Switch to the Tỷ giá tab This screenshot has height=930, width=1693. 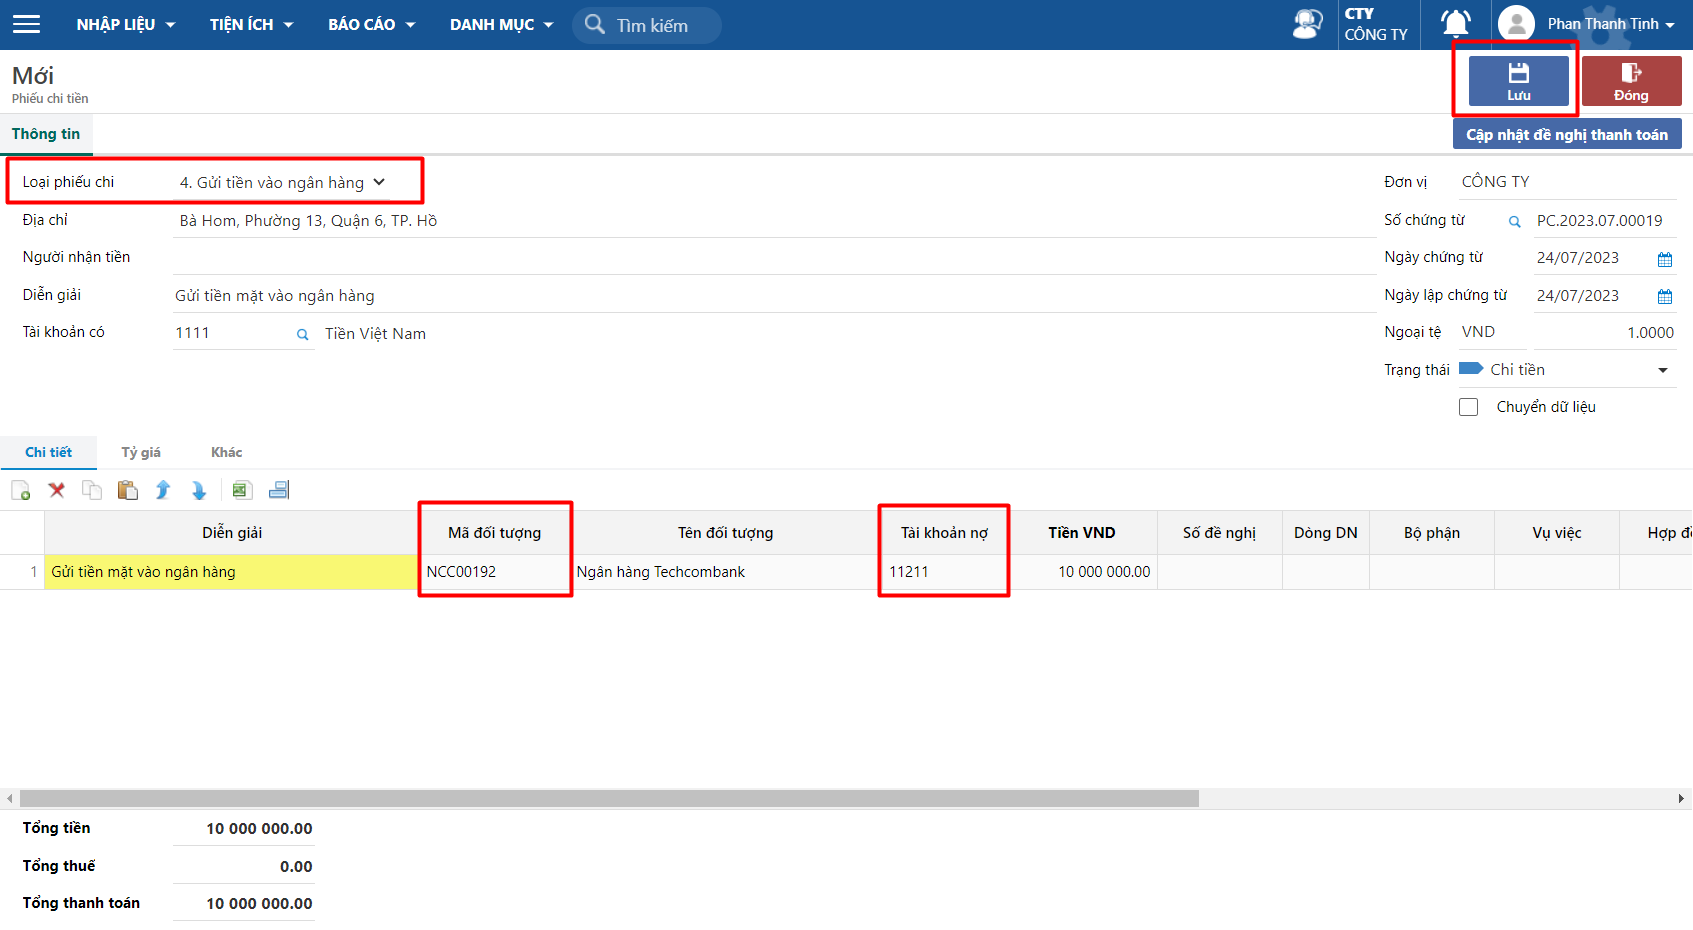coord(141,452)
